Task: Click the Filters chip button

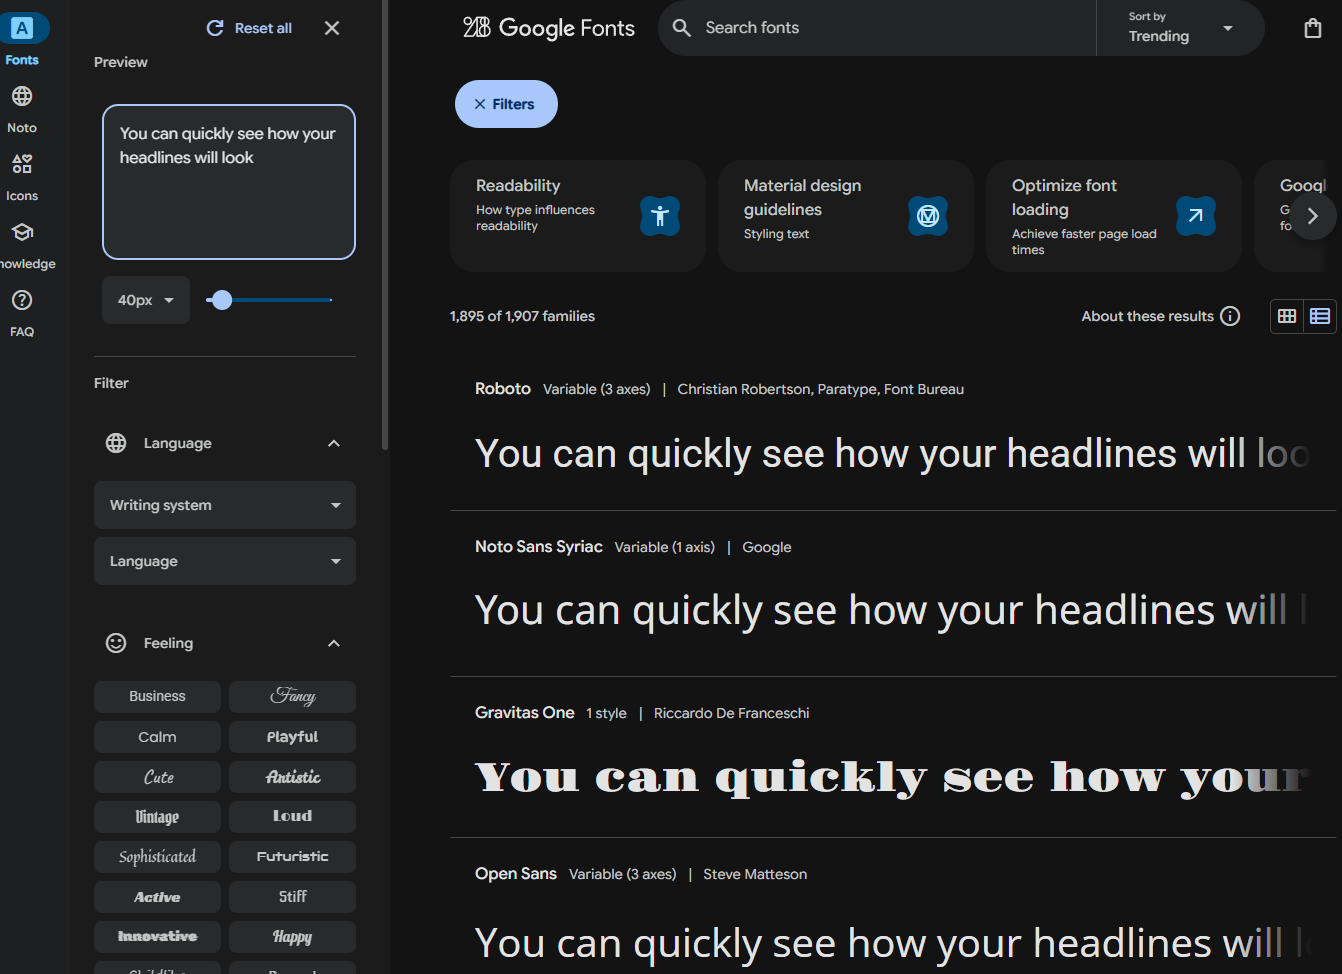Action: pyautogui.click(x=506, y=104)
